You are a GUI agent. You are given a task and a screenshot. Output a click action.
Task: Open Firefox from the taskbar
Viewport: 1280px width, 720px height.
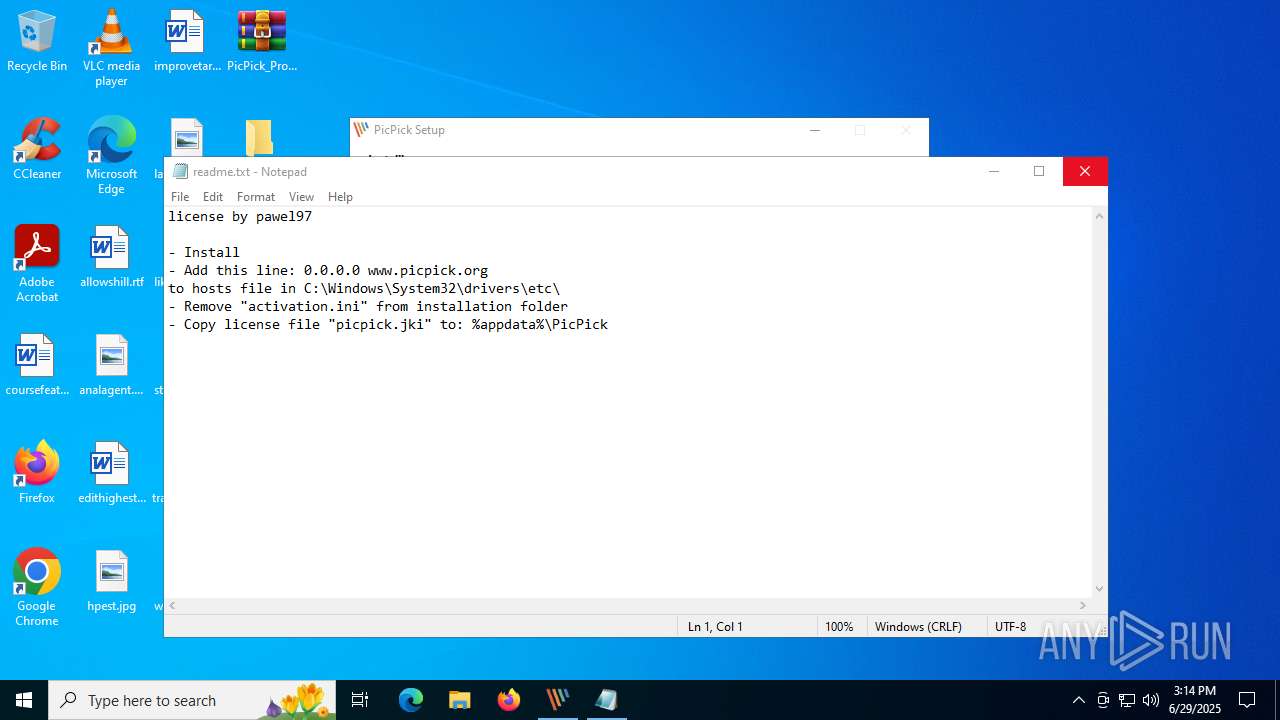click(x=509, y=700)
